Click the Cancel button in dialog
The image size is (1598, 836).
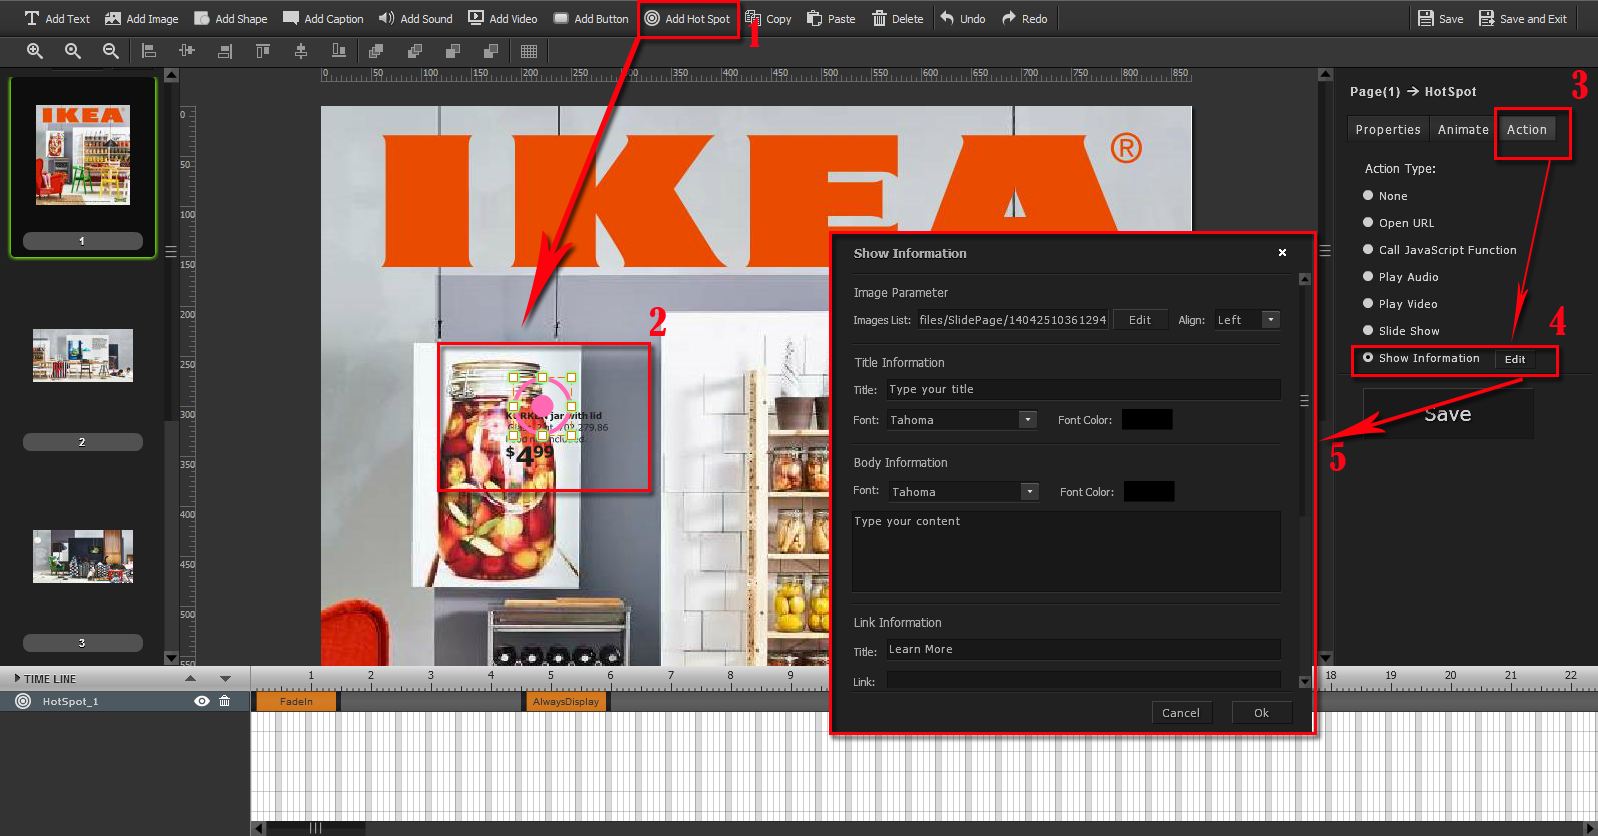point(1181,713)
